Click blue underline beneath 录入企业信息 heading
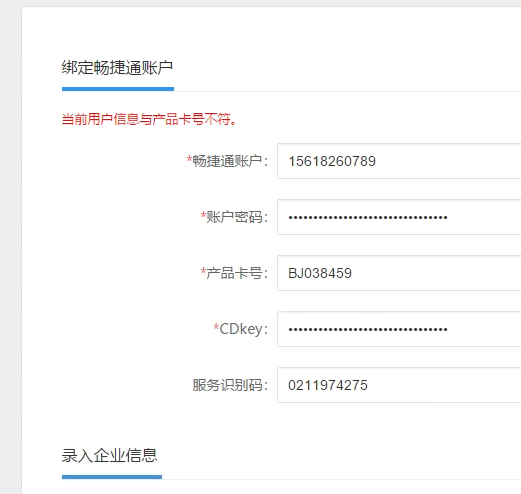Image resolution: width=521 pixels, height=494 pixels. tap(112, 477)
